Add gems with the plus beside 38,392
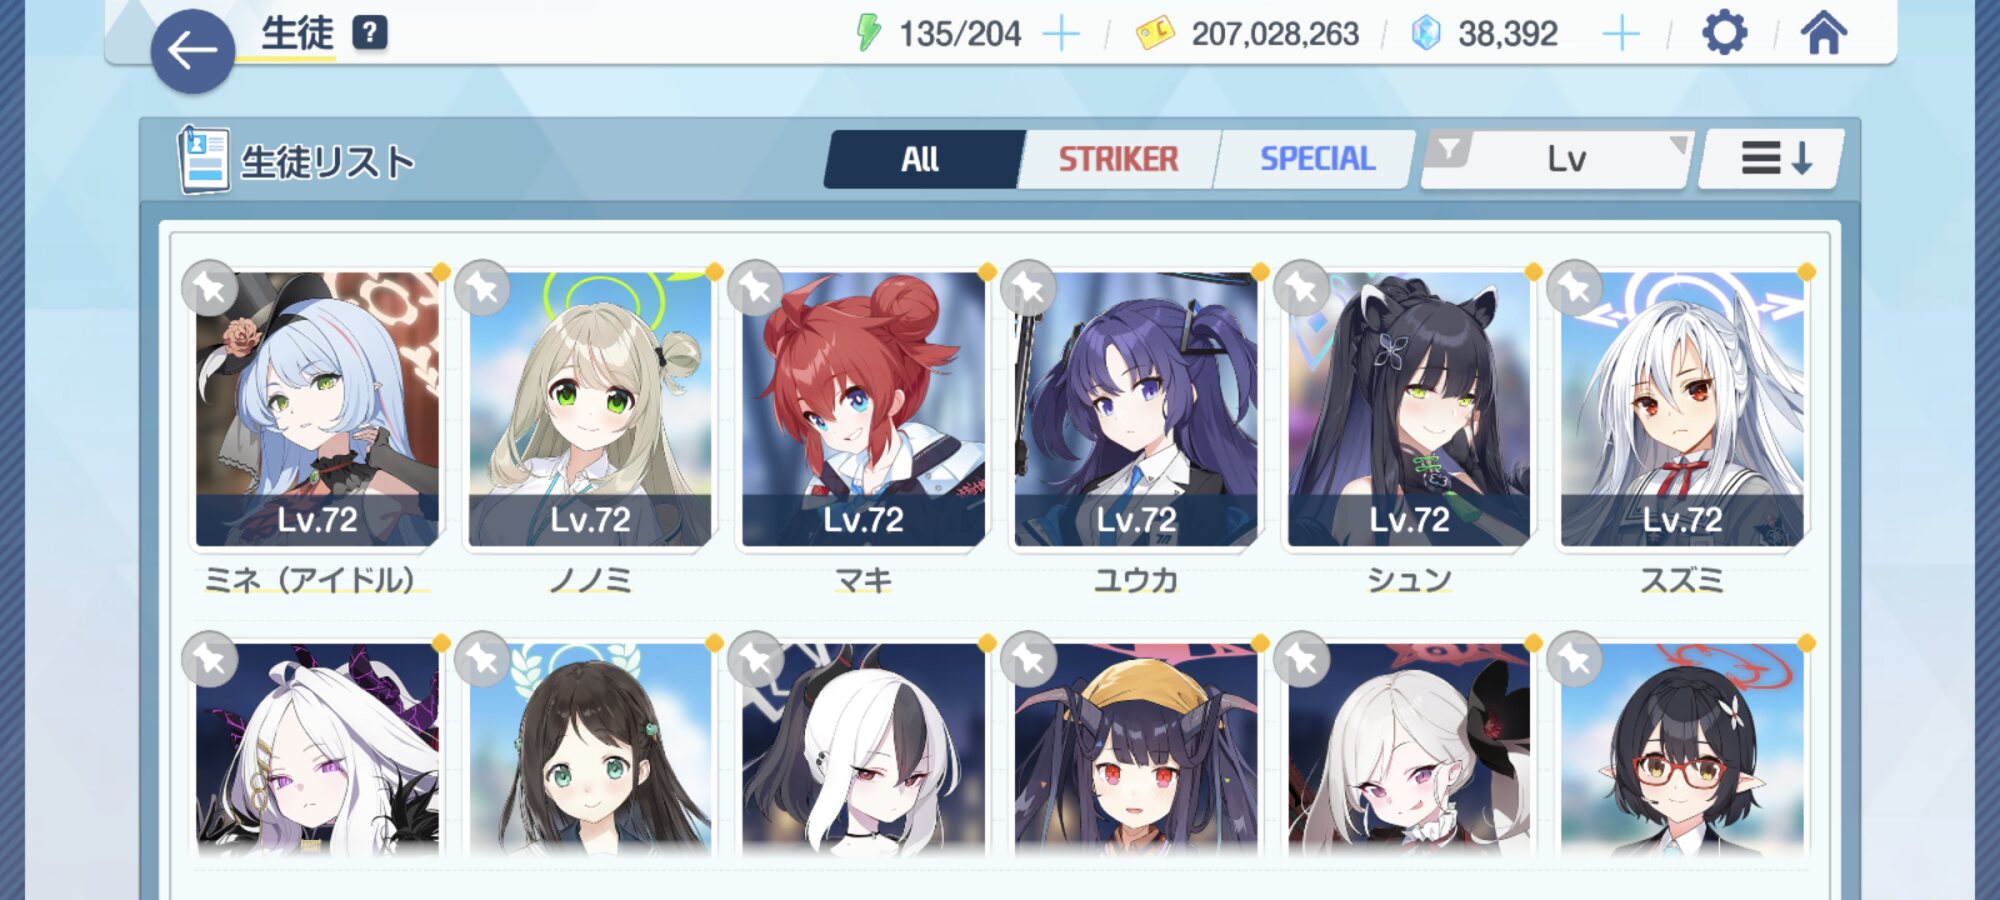This screenshot has width=2000, height=900. (x=1621, y=34)
